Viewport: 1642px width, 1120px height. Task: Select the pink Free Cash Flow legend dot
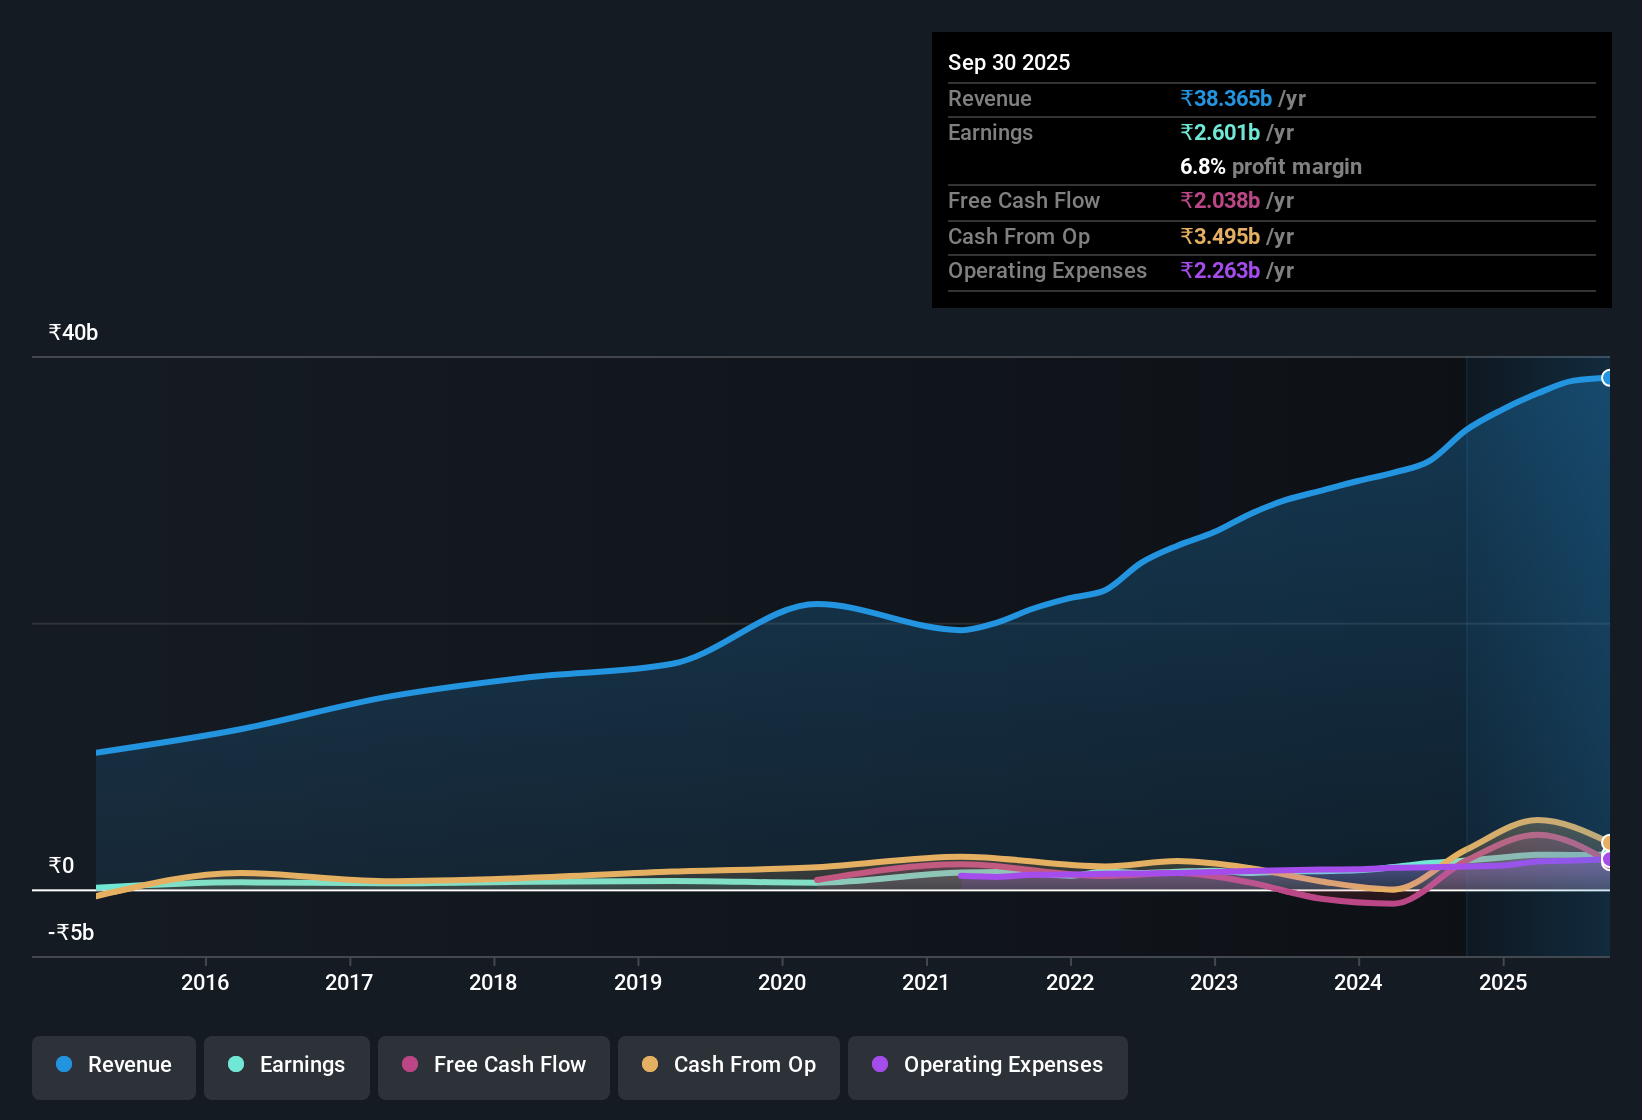[x=409, y=1065]
